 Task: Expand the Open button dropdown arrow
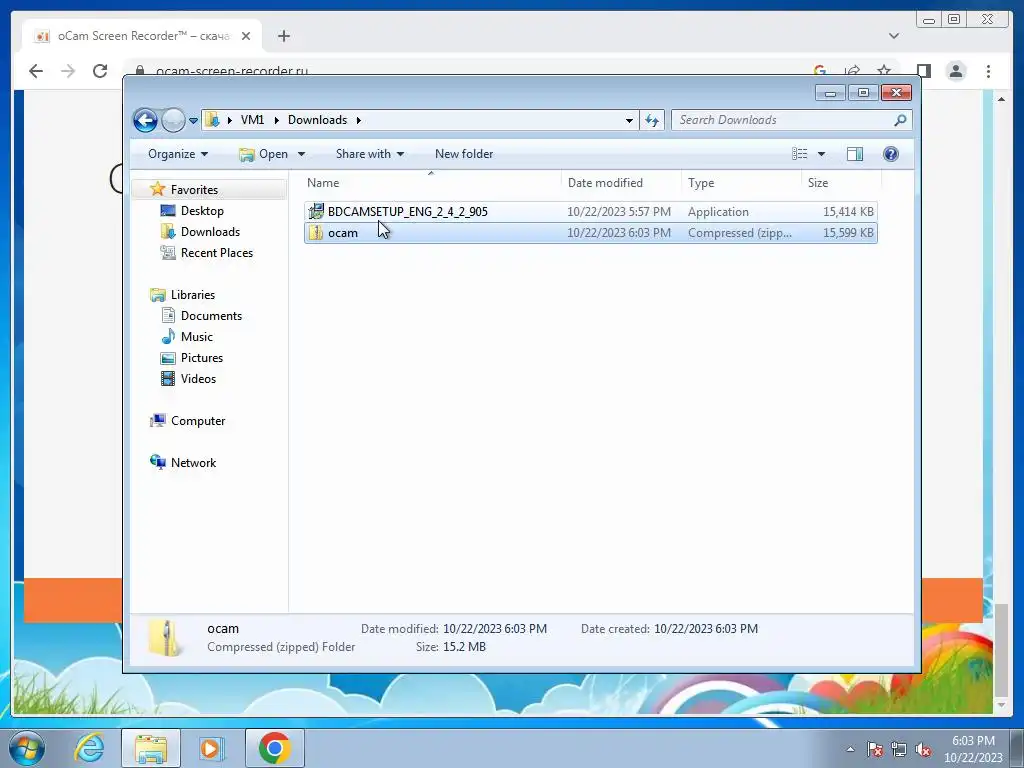coord(301,154)
